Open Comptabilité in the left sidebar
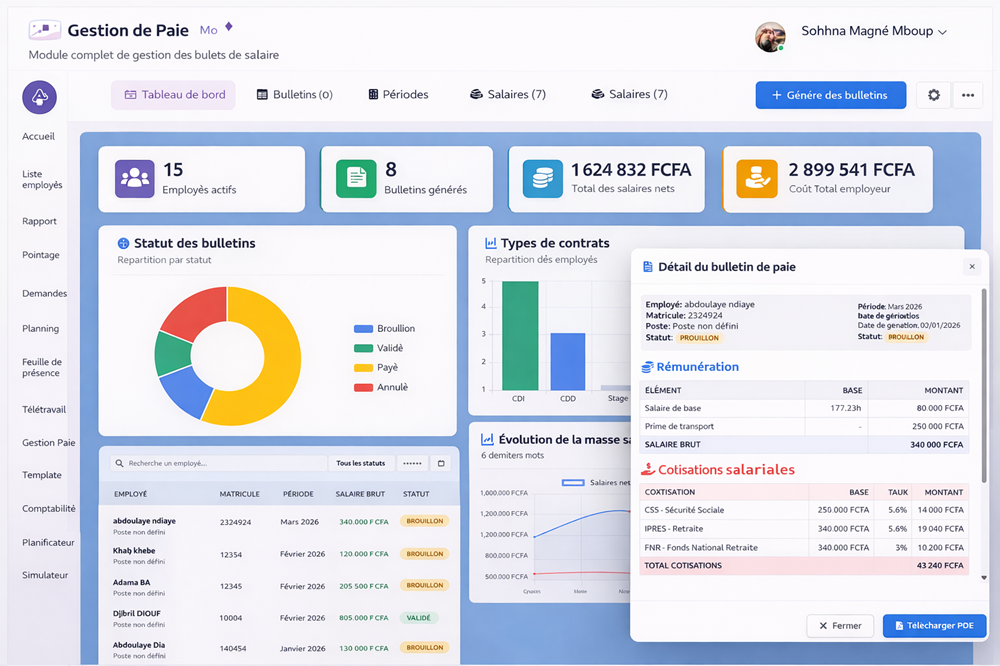The image size is (1000, 666). pos(49,509)
